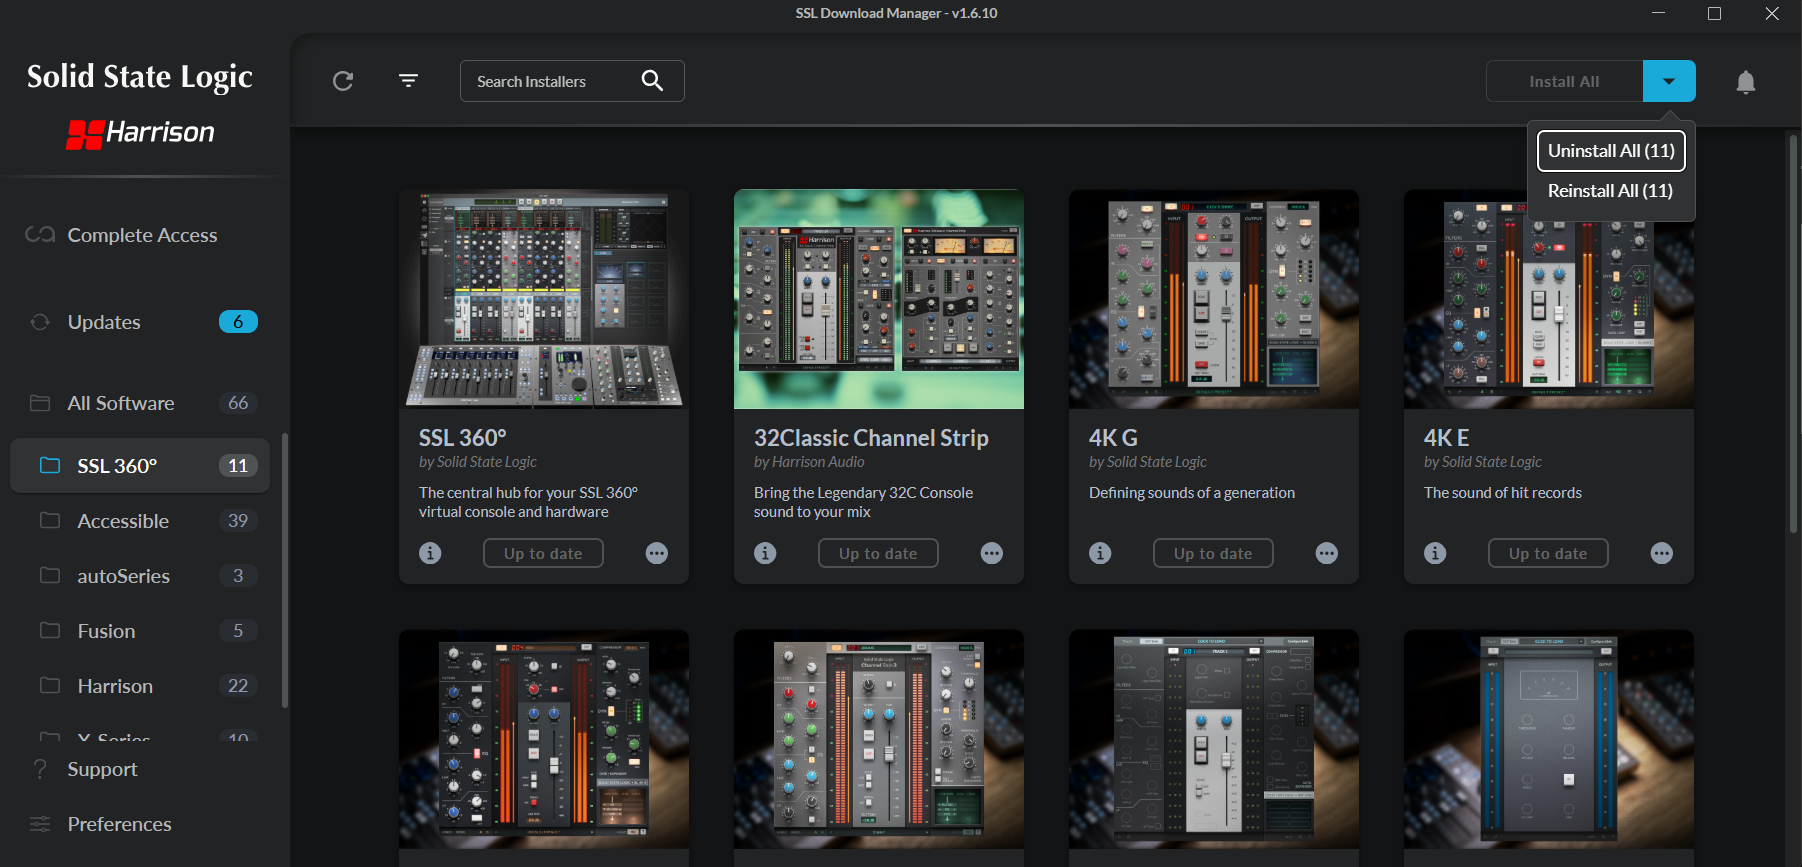1802x867 pixels.
Task: Click the All Software count 66
Action: tap(238, 403)
